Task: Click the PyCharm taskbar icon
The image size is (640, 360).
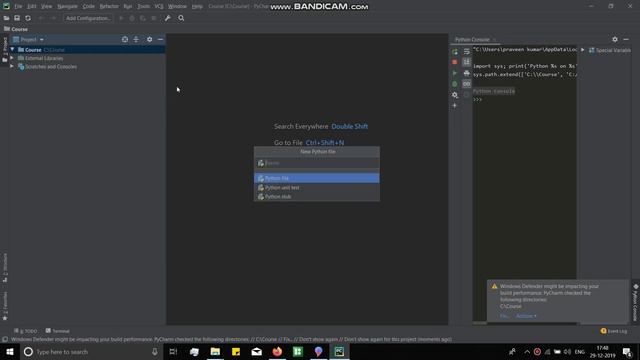Action: point(339,352)
